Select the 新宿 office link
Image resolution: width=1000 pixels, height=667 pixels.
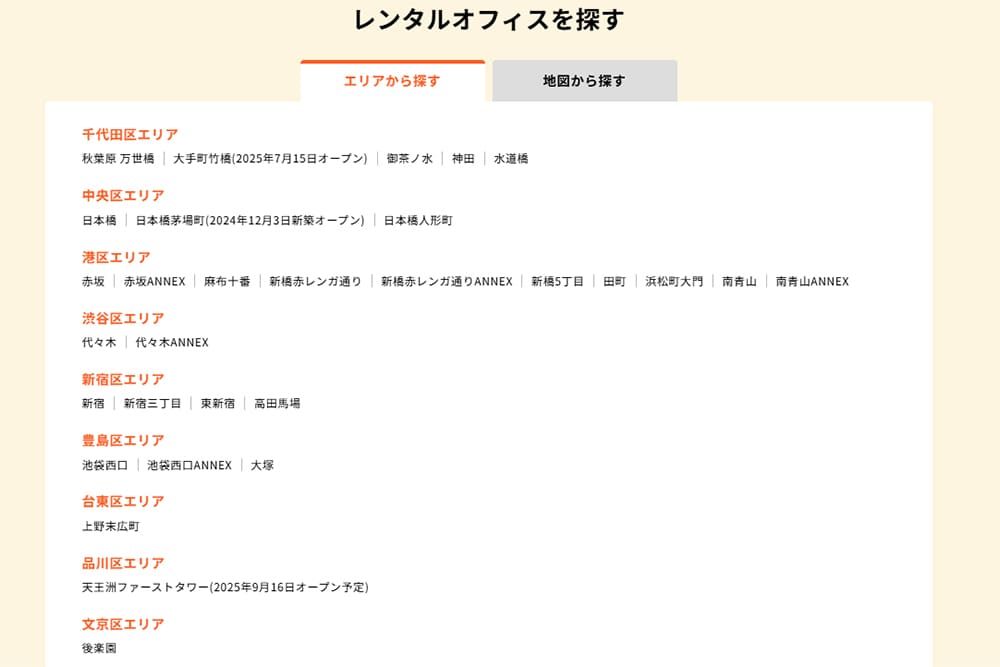93,404
